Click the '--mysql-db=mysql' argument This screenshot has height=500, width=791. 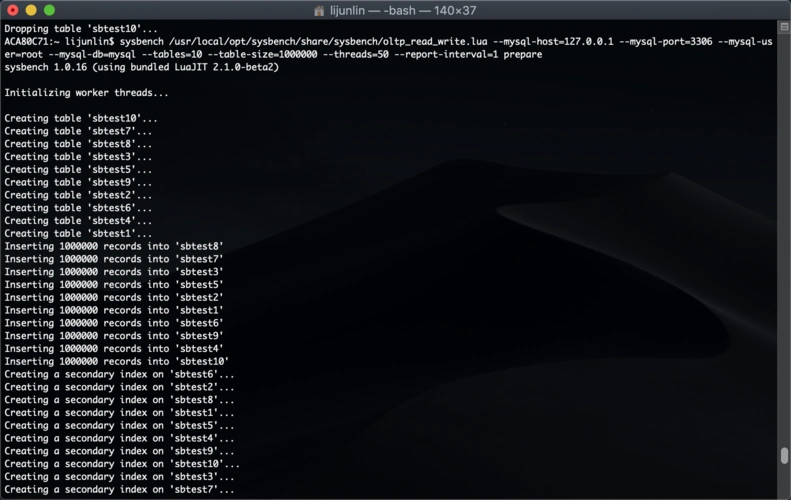point(92,54)
